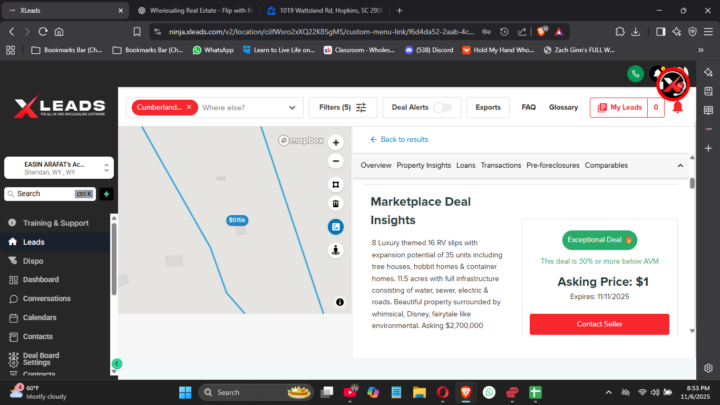Switch to Property Insights tab
Screen dimensions: 720x405
[x=423, y=165]
